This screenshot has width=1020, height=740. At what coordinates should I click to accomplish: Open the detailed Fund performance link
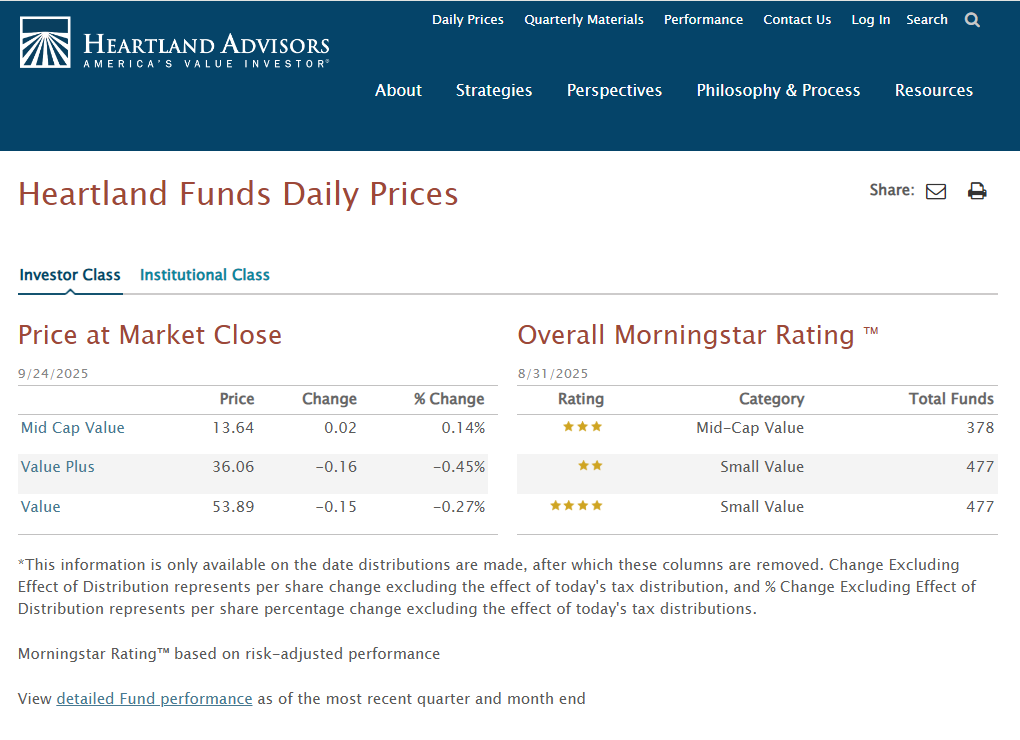pos(154,698)
